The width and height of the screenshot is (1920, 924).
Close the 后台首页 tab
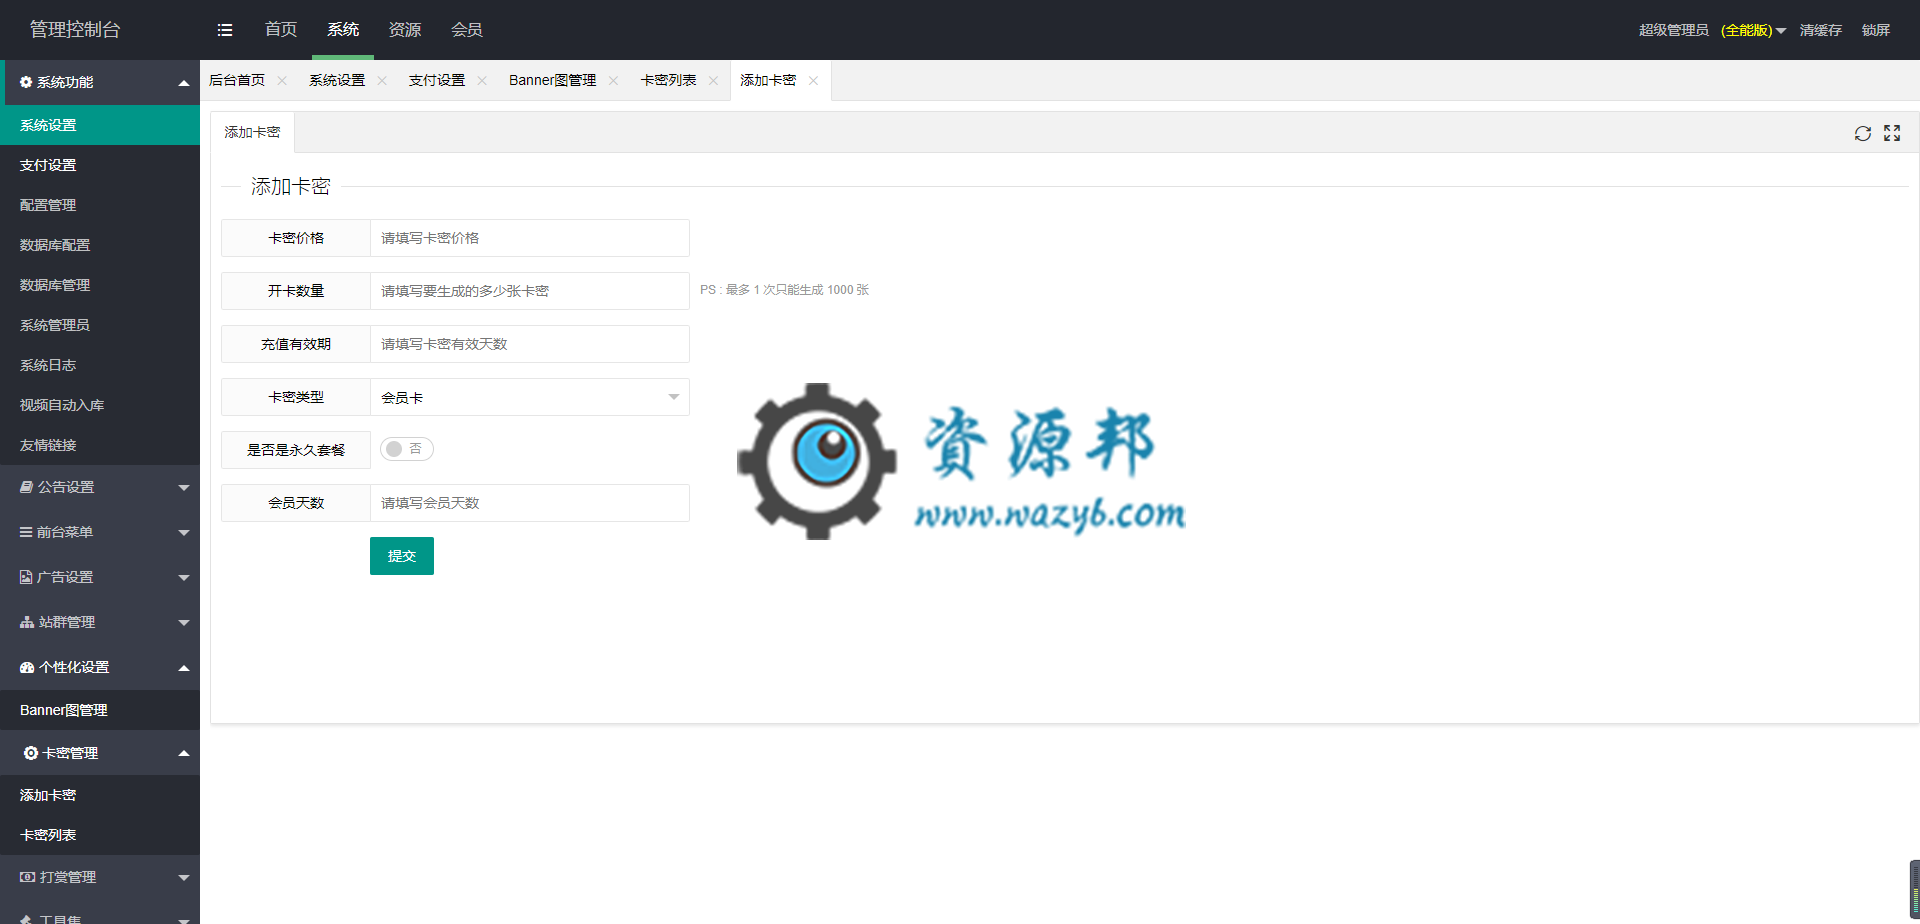(x=282, y=81)
